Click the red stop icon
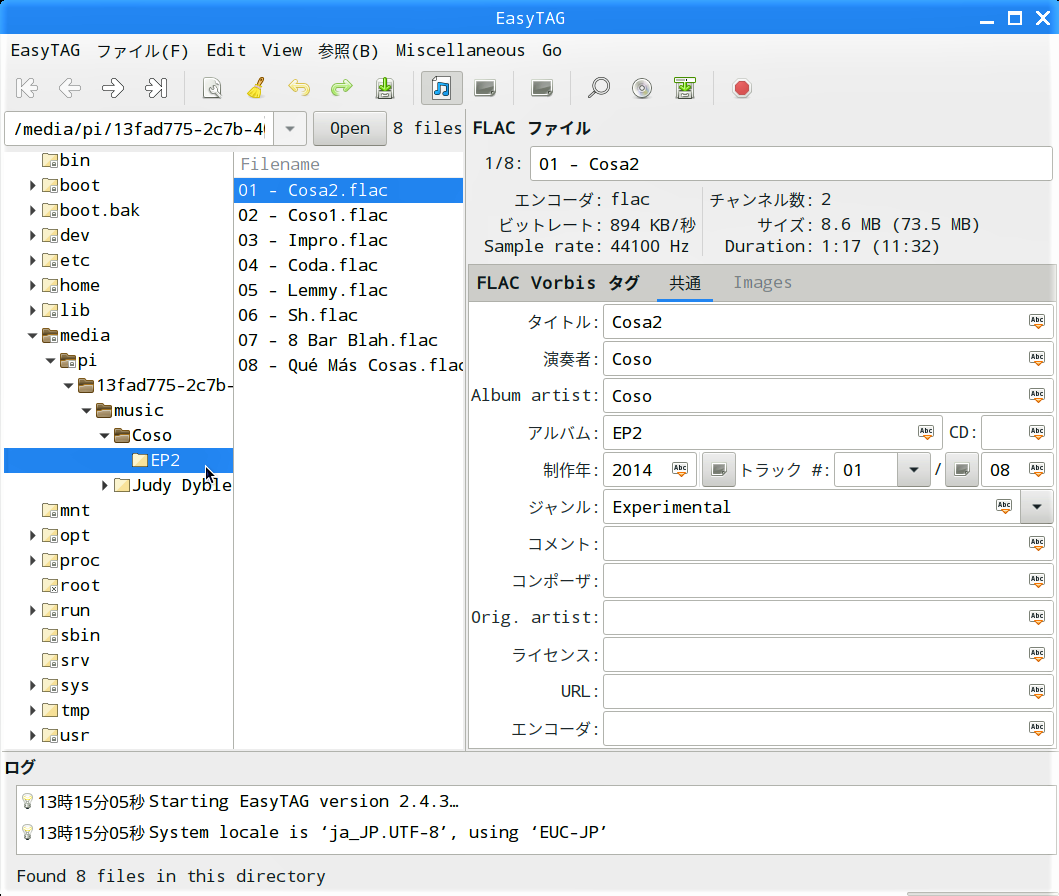The image size is (1059, 896). point(742,88)
